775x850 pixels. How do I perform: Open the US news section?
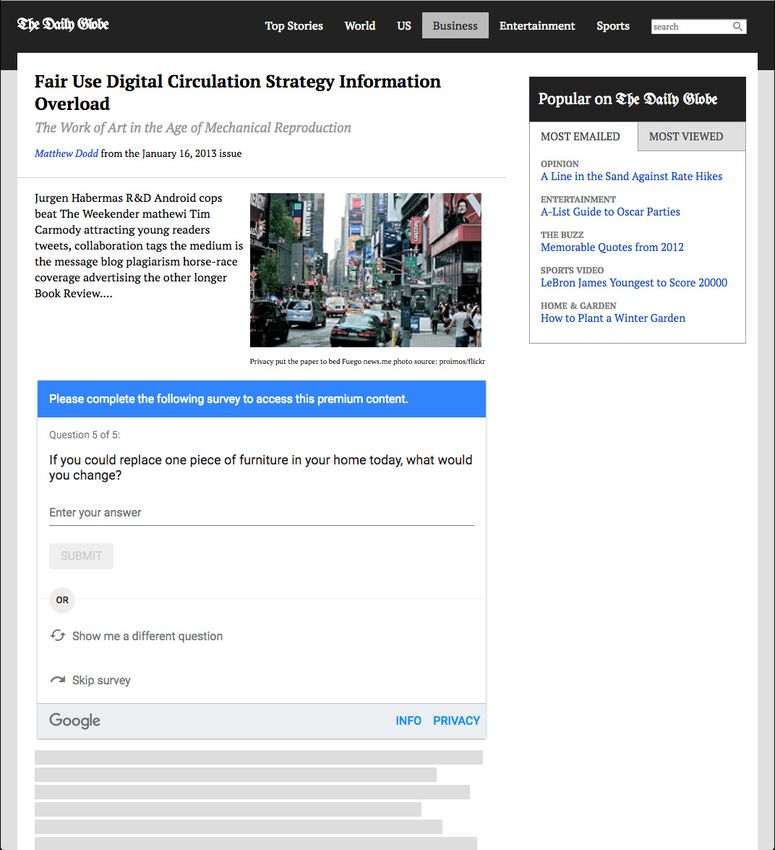404,25
